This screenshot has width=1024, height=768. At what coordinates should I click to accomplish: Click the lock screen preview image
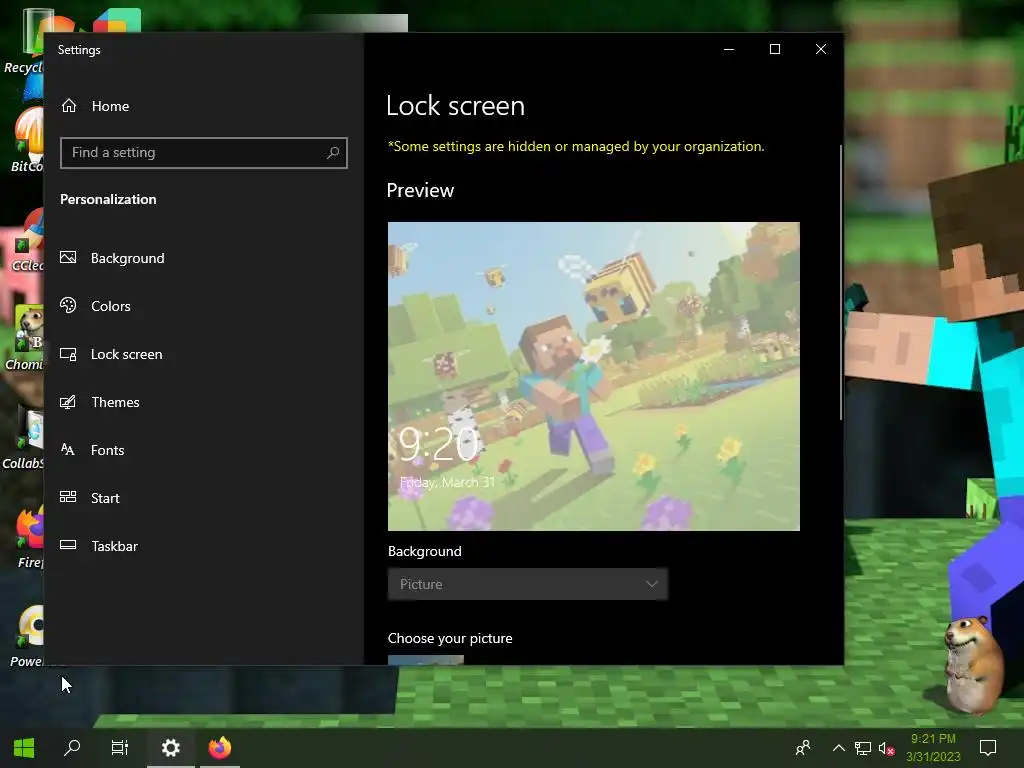click(594, 376)
